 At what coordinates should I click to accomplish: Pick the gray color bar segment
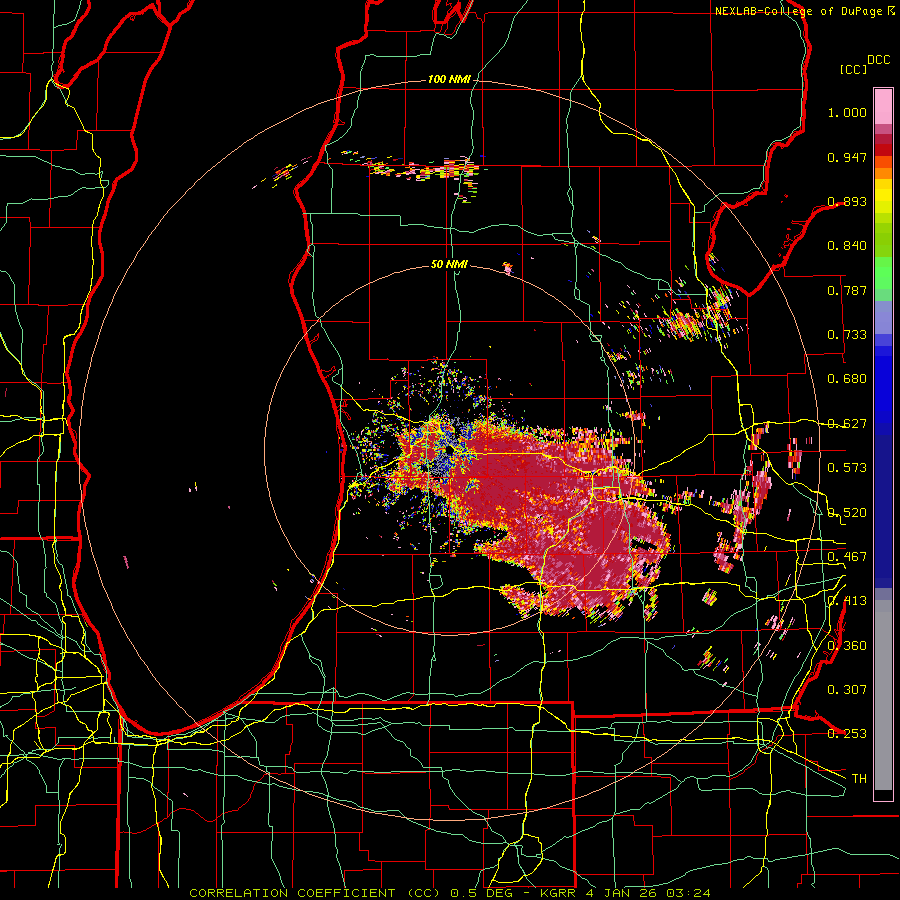pos(883,695)
